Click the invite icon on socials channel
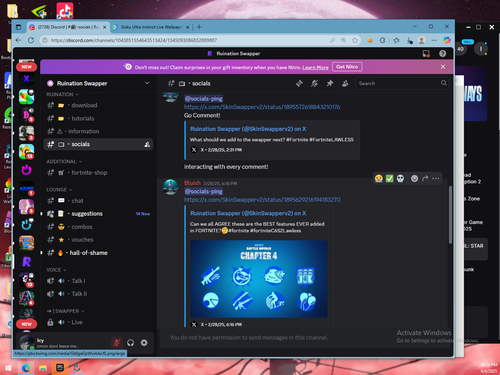The image size is (500, 375). tap(147, 144)
